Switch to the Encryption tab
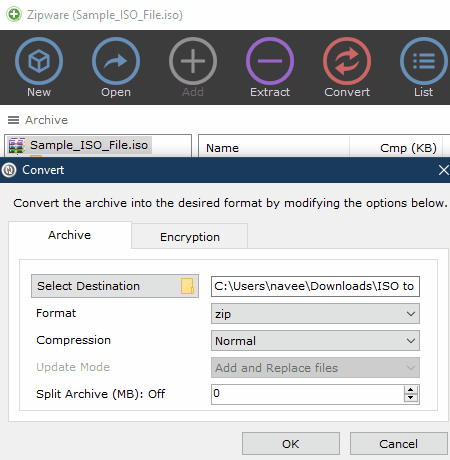The width and height of the screenshot is (450, 460). (190, 237)
